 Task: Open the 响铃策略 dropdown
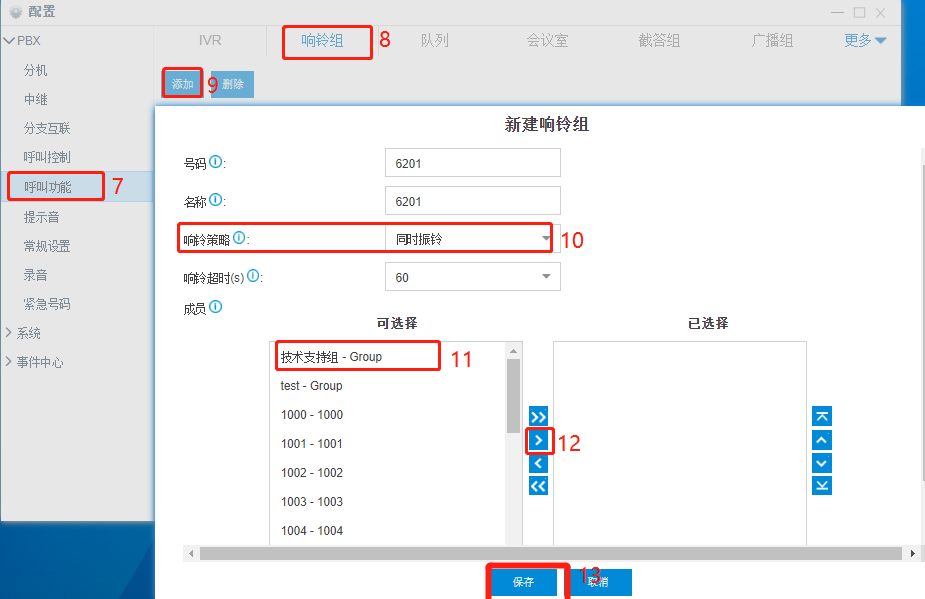(x=472, y=239)
